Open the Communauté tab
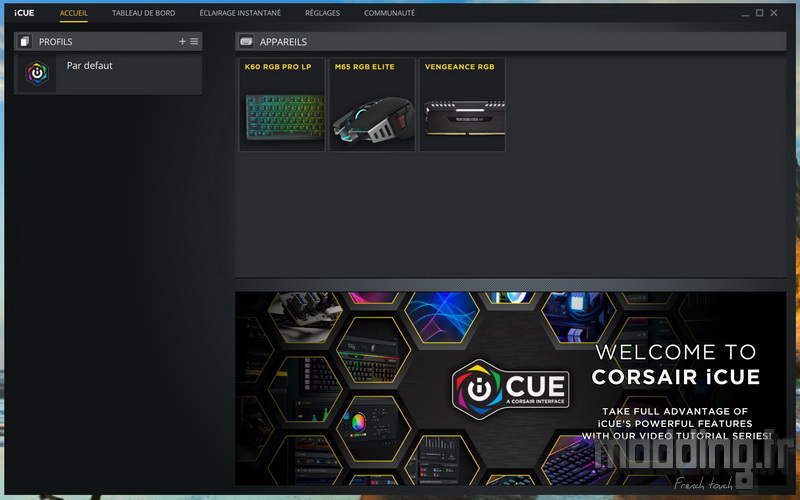Viewport: 800px width, 500px height. pos(389,13)
